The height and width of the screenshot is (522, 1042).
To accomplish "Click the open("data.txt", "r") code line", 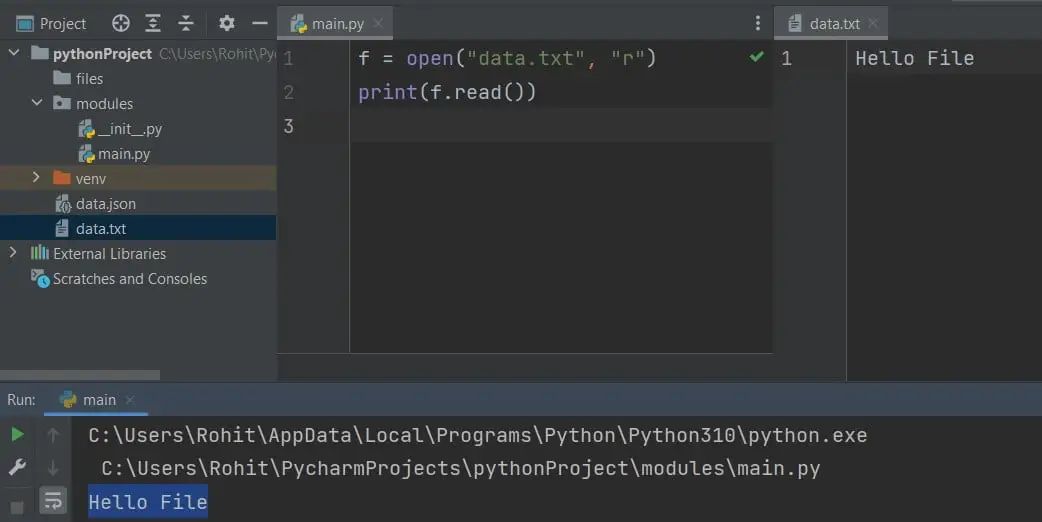I will coord(507,58).
